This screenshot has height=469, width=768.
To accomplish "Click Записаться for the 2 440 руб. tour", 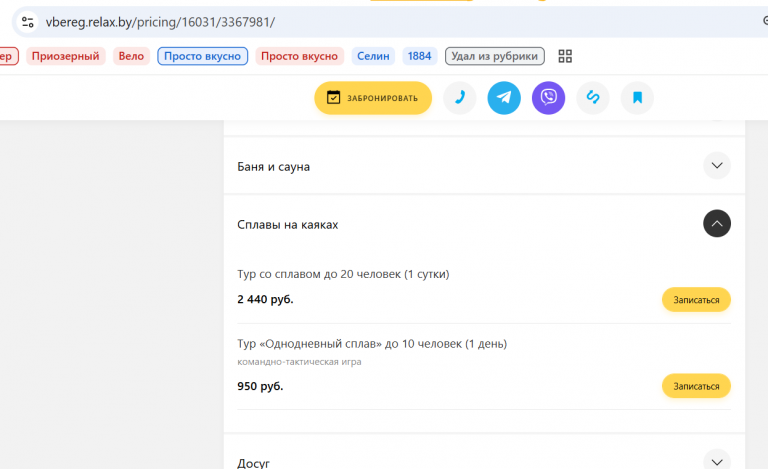I will (x=696, y=300).
